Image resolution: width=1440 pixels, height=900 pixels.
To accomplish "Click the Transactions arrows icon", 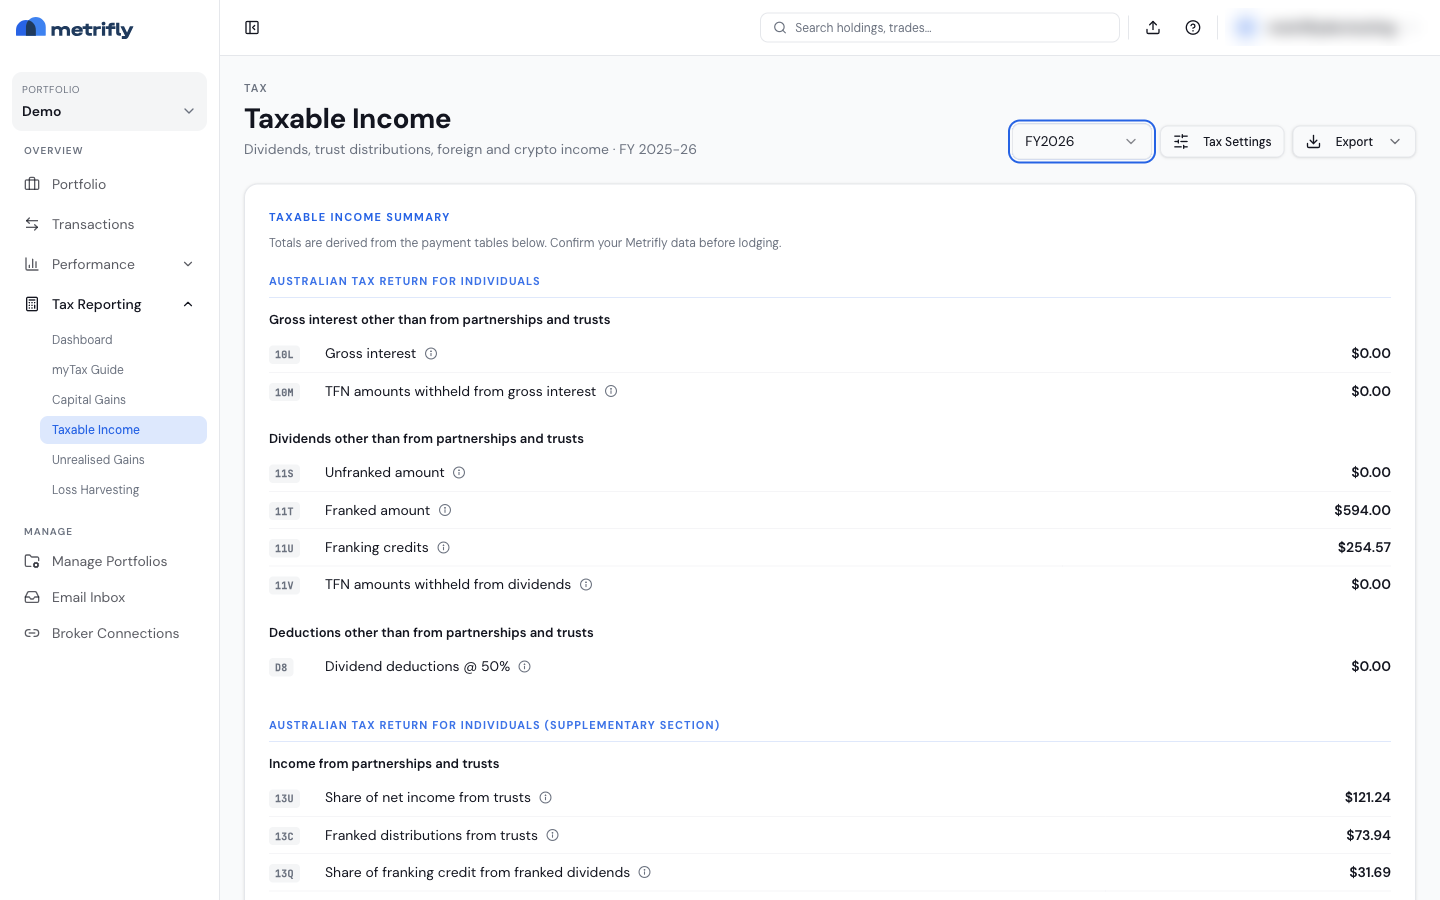I will pos(32,224).
